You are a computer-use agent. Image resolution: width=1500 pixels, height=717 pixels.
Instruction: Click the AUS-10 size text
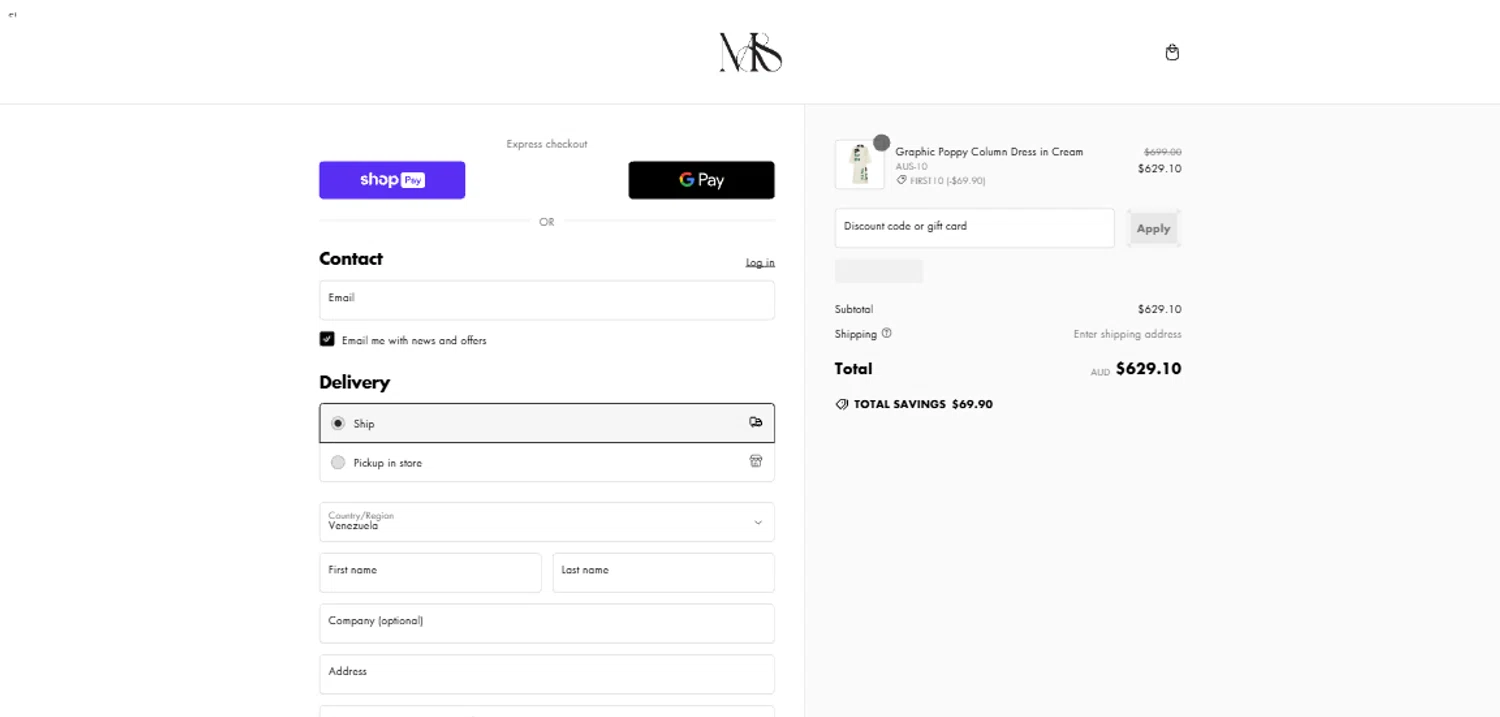911,167
